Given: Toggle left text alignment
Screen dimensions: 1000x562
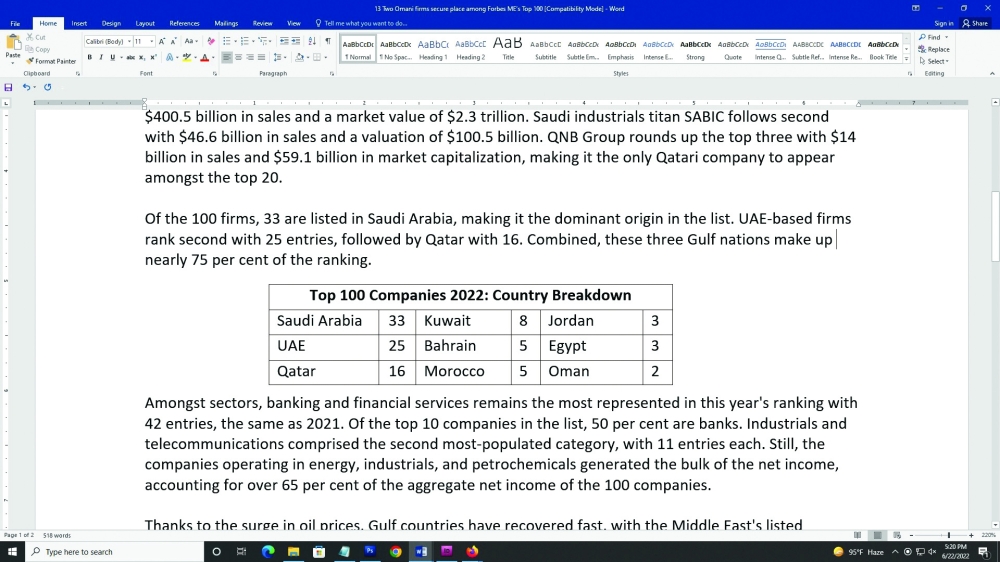Looking at the screenshot, I should point(227,57).
